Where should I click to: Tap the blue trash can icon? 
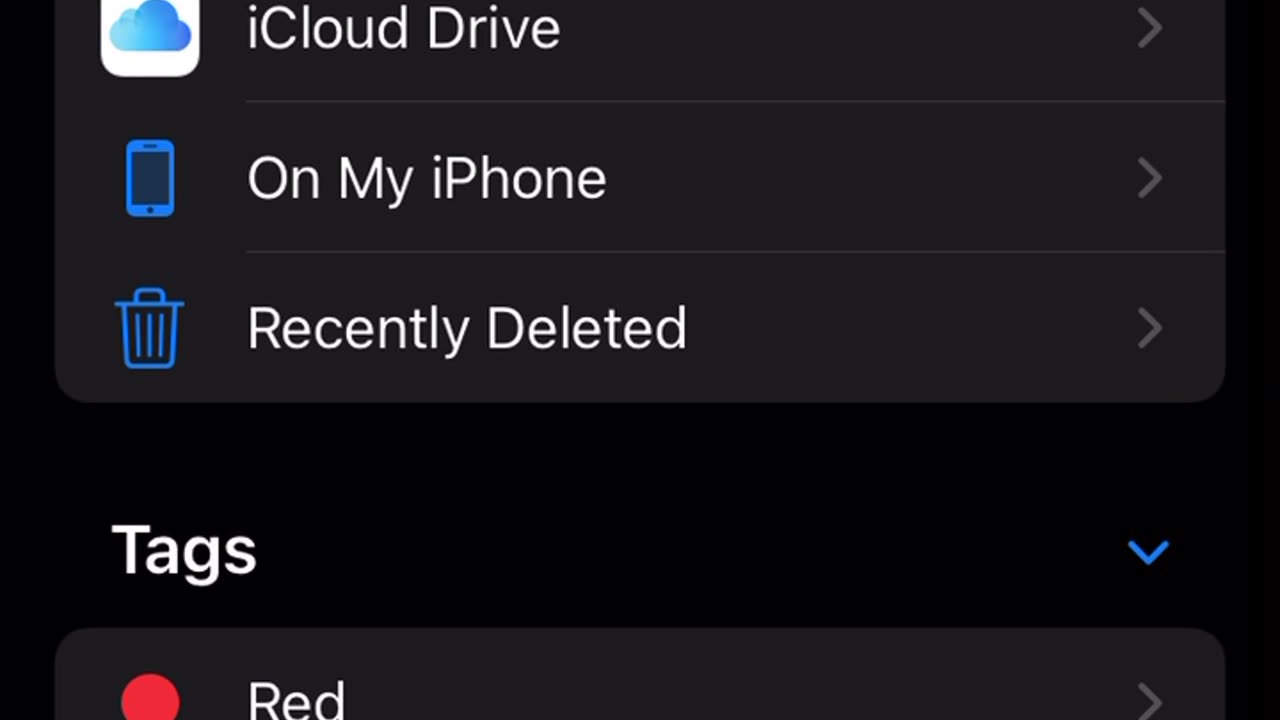150,328
